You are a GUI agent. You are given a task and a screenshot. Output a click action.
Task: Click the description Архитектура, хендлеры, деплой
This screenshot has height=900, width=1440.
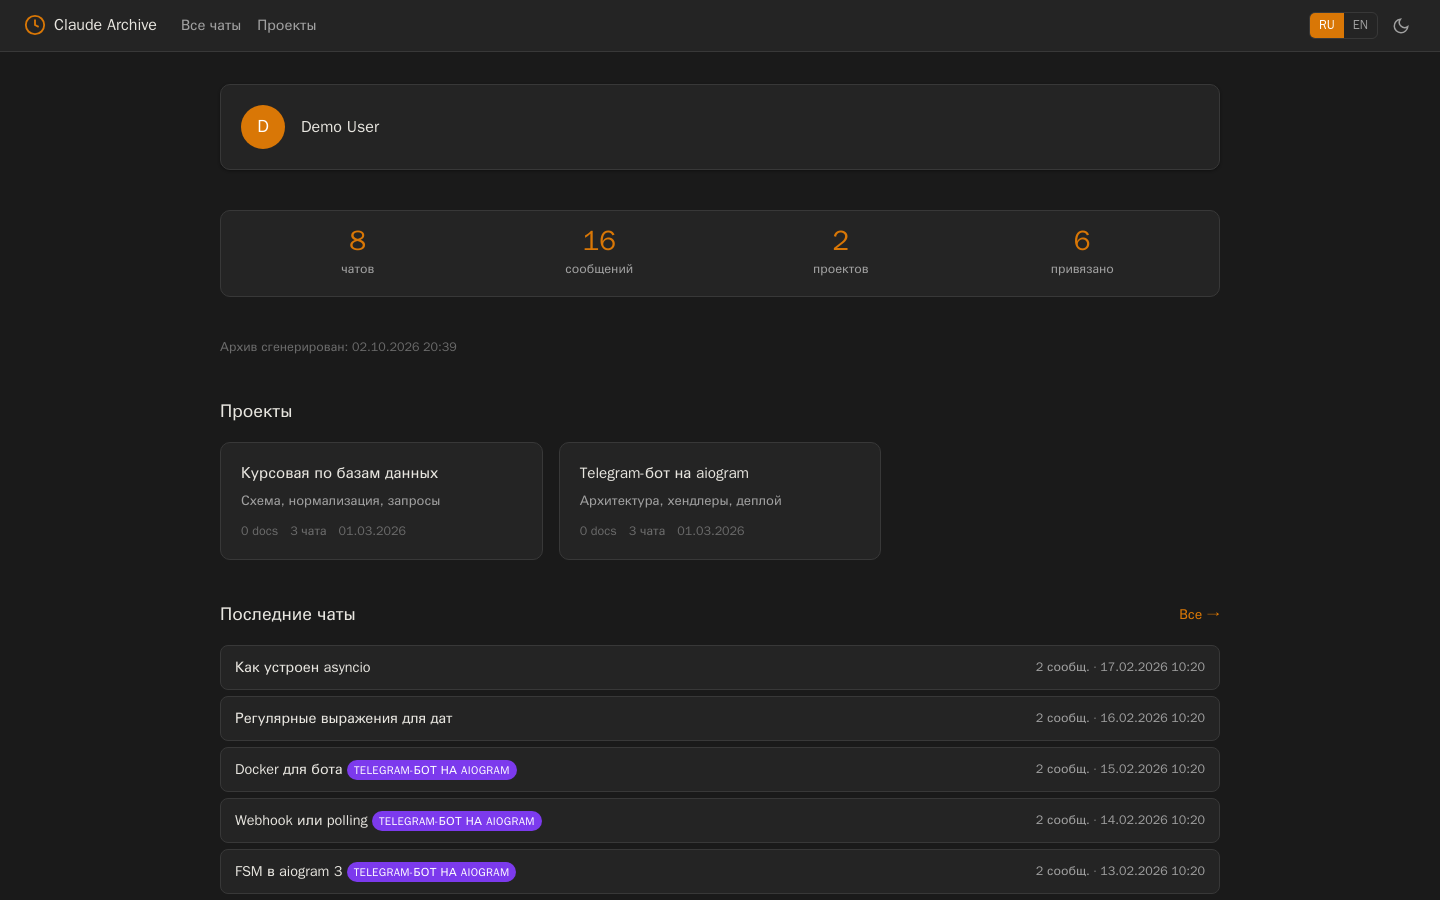pyautogui.click(x=681, y=501)
